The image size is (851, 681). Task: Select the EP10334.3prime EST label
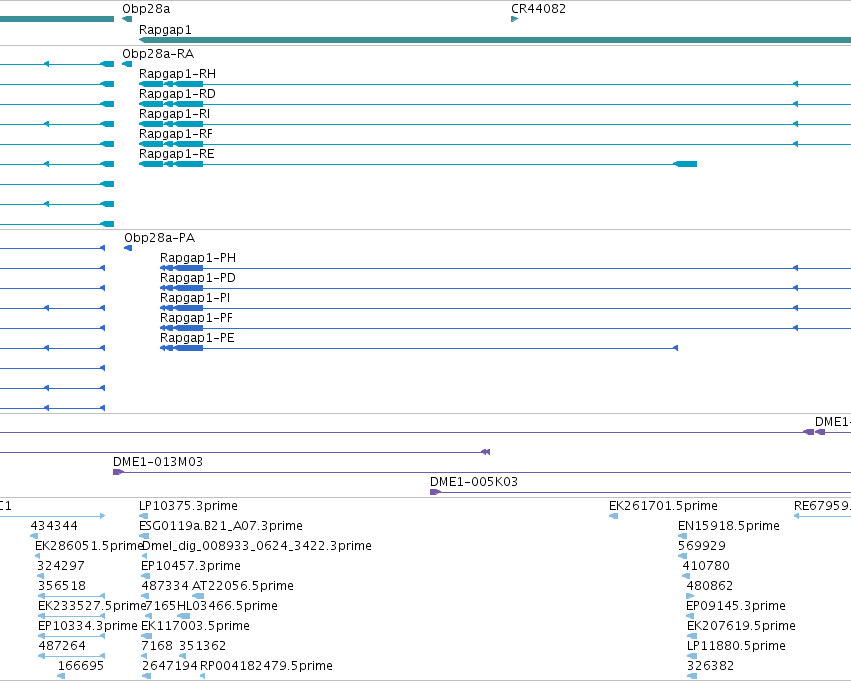click(x=88, y=626)
